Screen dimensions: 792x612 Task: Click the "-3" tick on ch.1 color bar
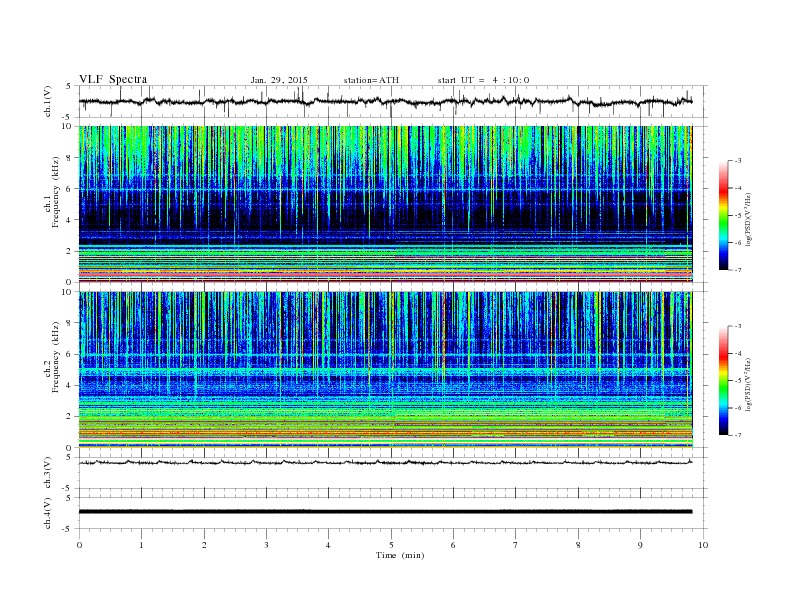pyautogui.click(x=738, y=161)
